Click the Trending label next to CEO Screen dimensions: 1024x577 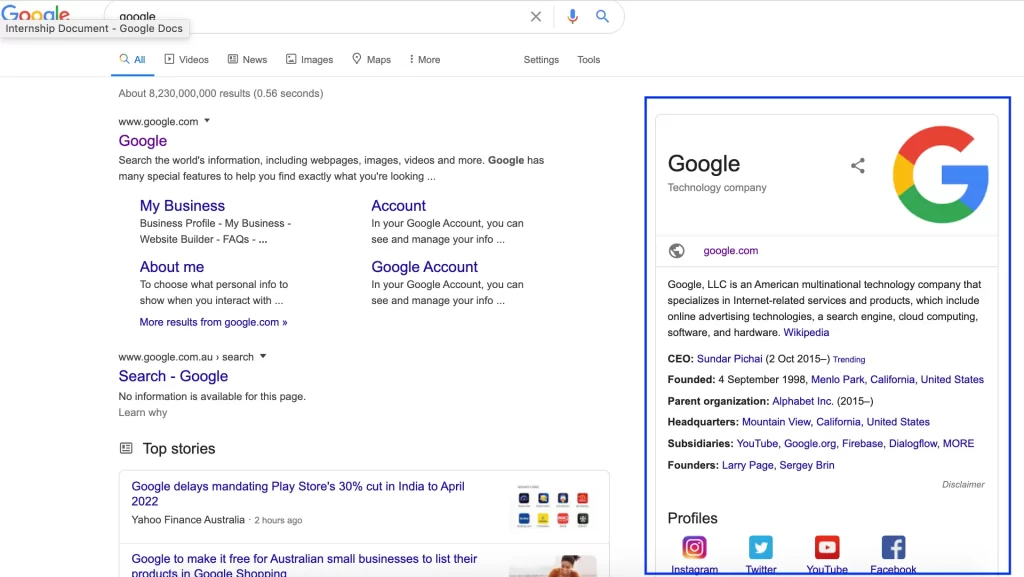pyautogui.click(x=848, y=360)
